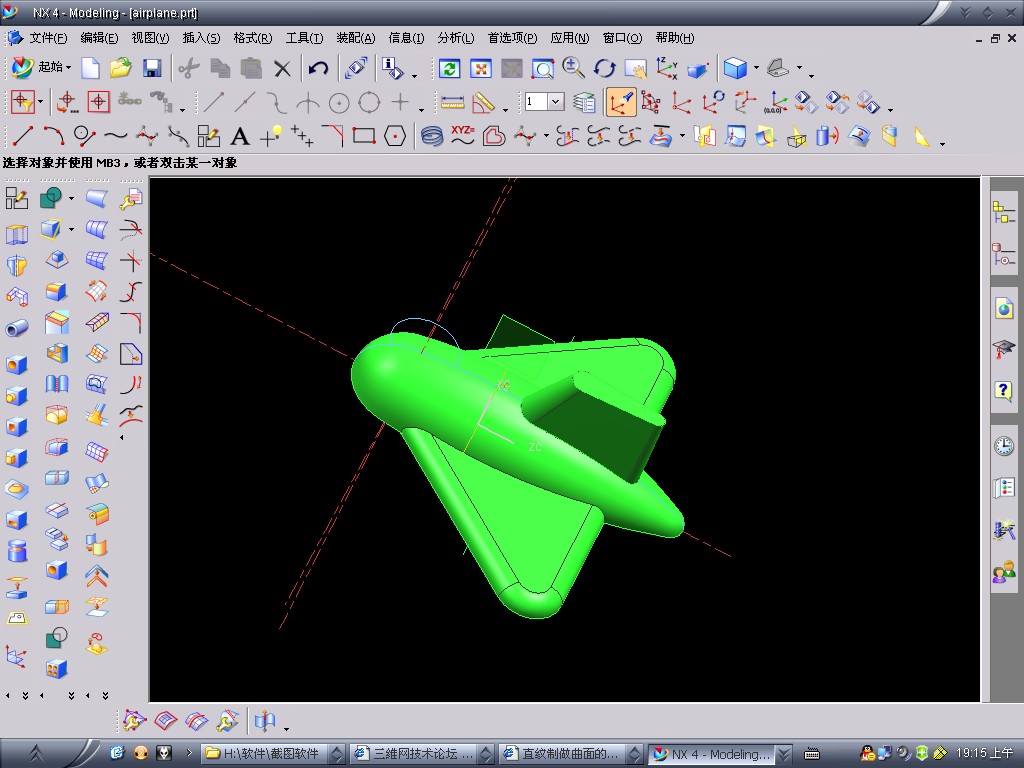Select the XYZ law curve tool
The width and height of the screenshot is (1024, 768).
point(462,135)
